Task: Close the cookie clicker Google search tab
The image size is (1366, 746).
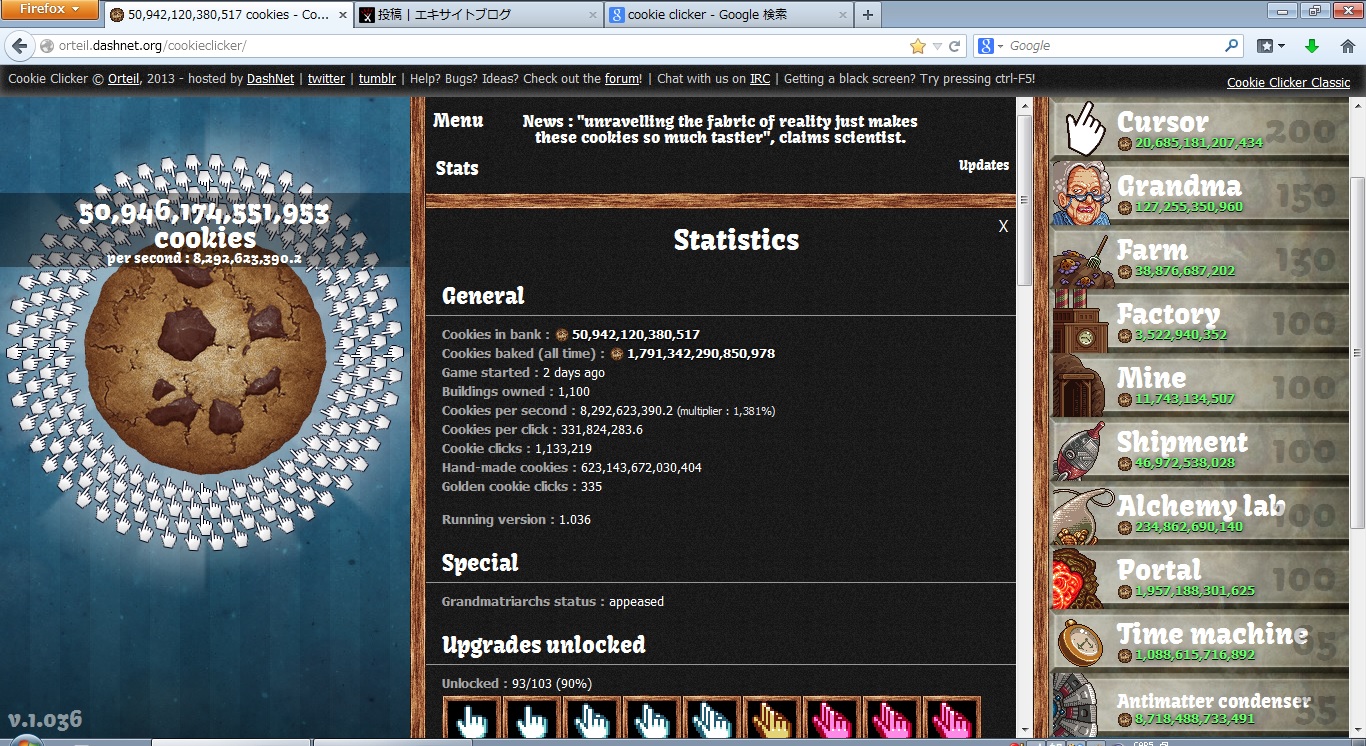Action: pos(842,15)
